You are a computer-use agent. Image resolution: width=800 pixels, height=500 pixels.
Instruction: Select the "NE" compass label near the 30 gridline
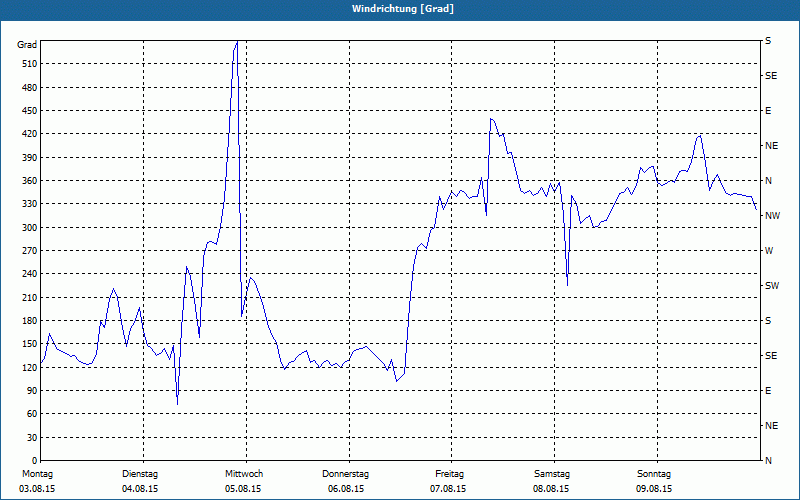click(772, 426)
